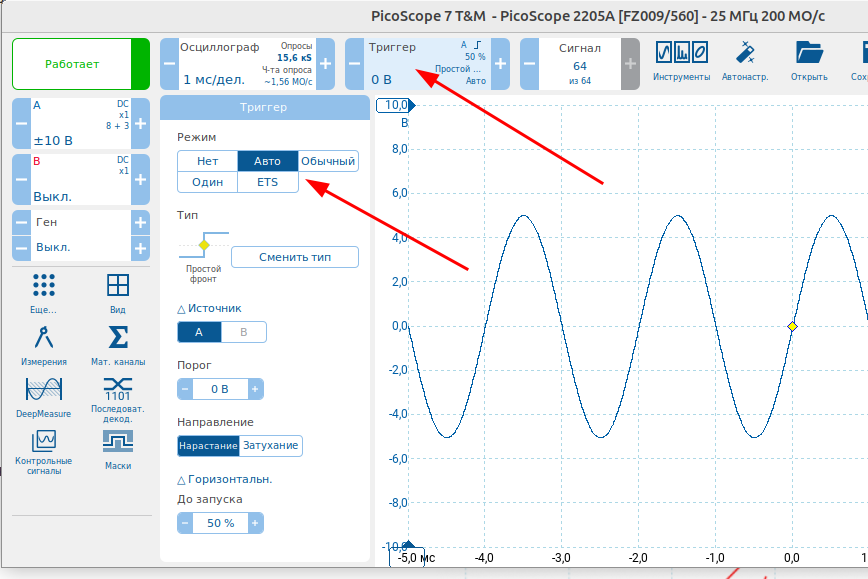Open the Маски masks tool
Screen dimensions: 868x579
(118, 449)
